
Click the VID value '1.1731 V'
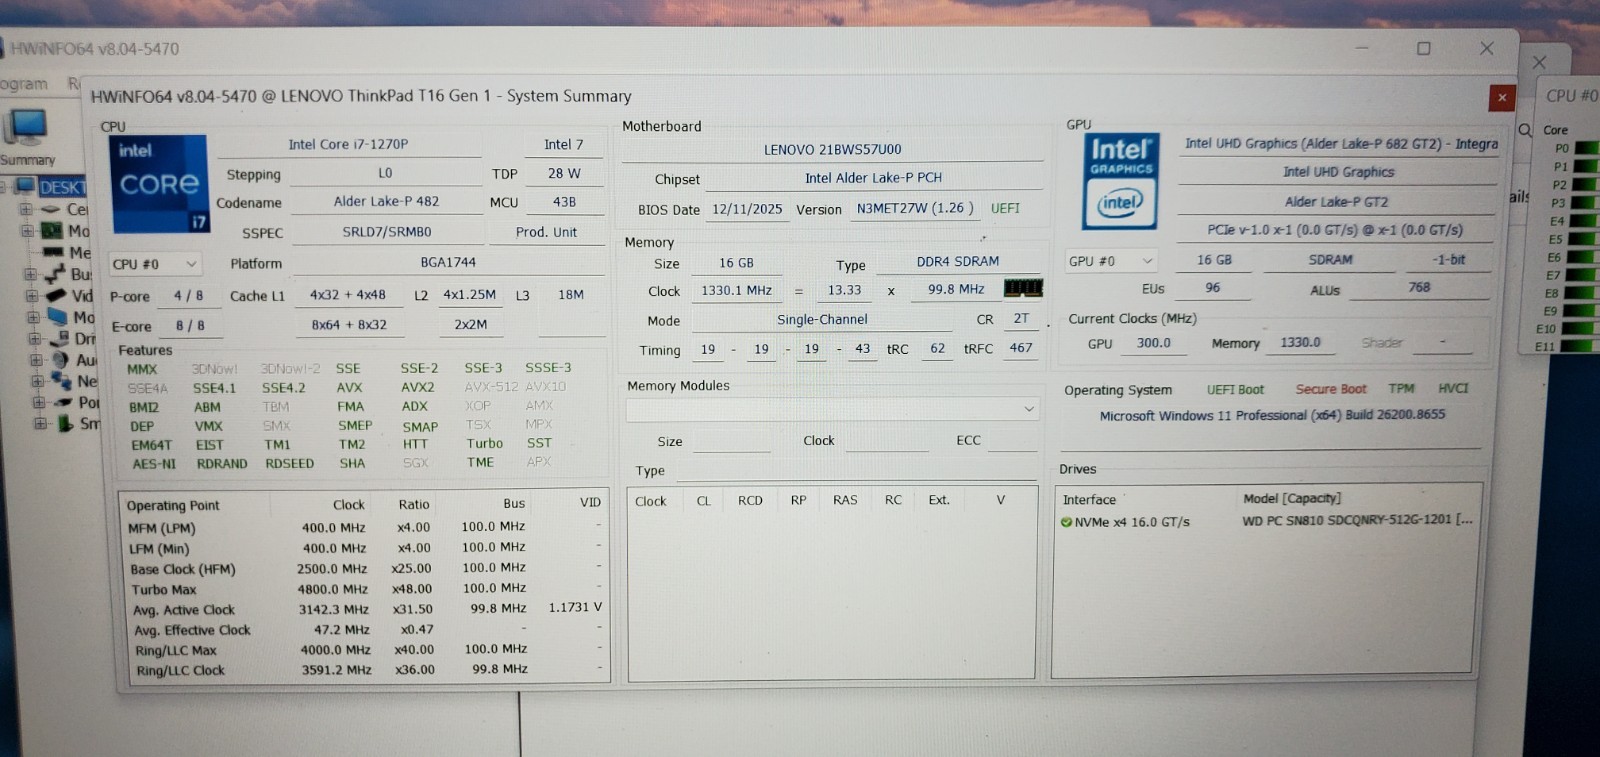click(x=575, y=607)
